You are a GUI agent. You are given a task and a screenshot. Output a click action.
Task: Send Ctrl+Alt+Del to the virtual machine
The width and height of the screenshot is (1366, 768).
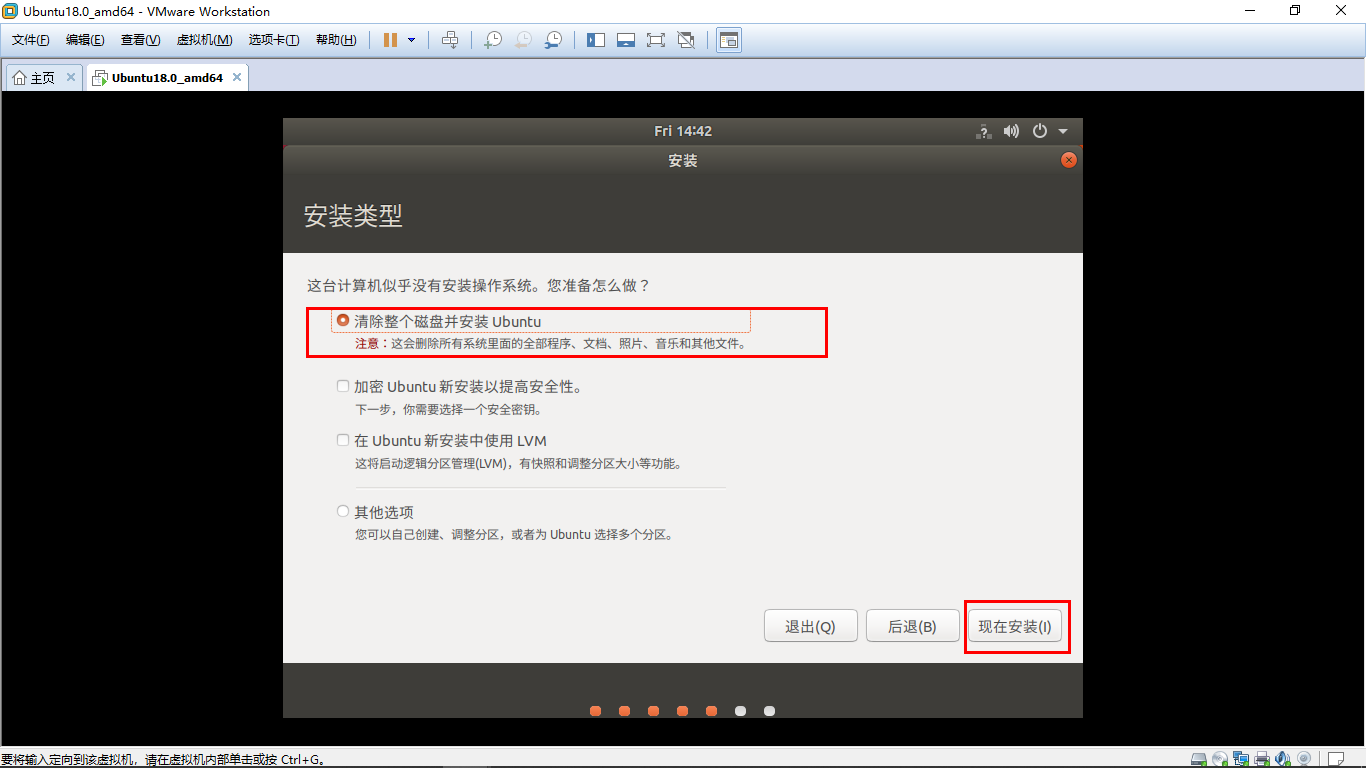point(450,40)
